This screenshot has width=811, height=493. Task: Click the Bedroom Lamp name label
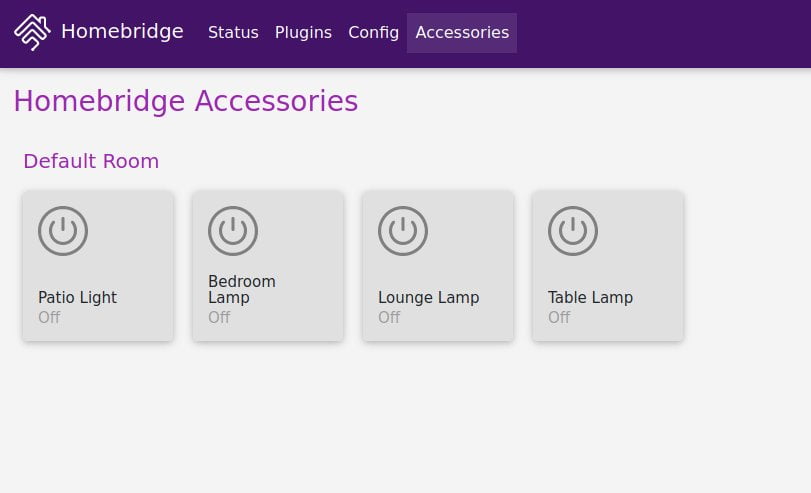coord(242,289)
